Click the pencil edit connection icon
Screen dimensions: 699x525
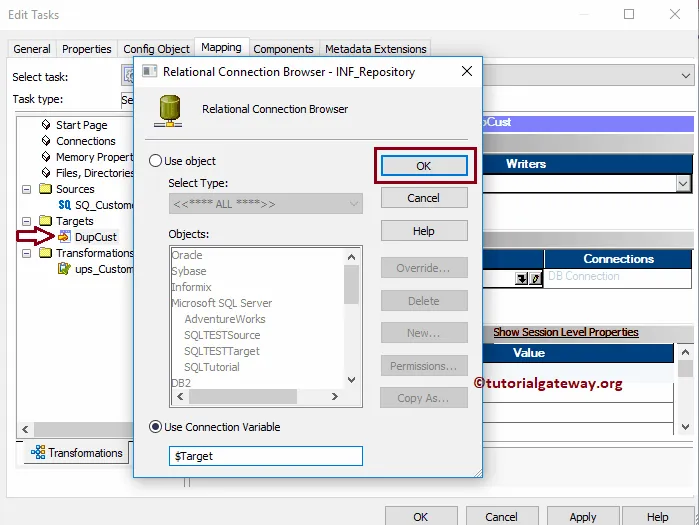[x=535, y=279]
